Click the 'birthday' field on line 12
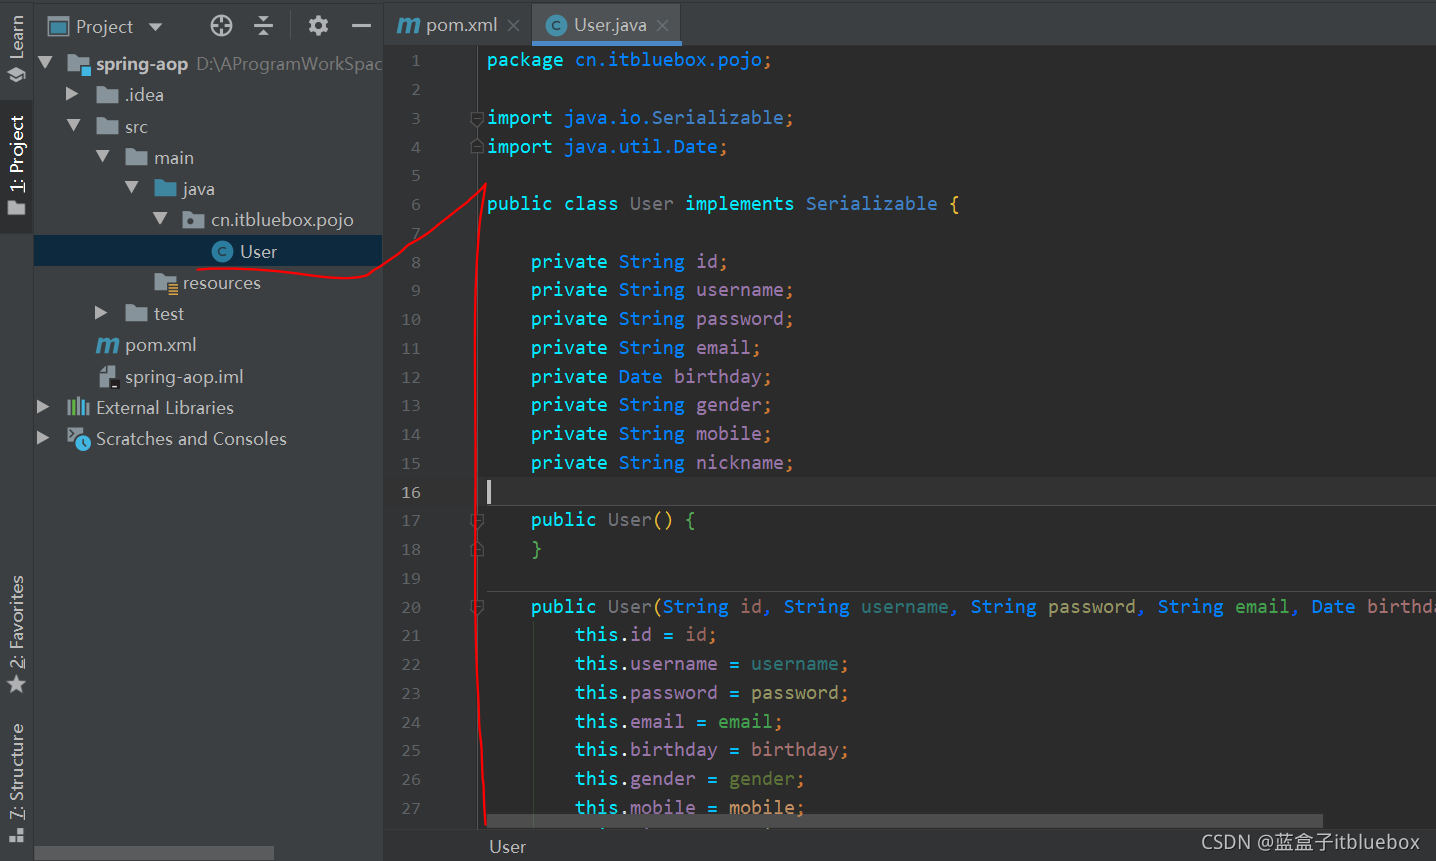Screen dimensions: 1436x861 717,376
